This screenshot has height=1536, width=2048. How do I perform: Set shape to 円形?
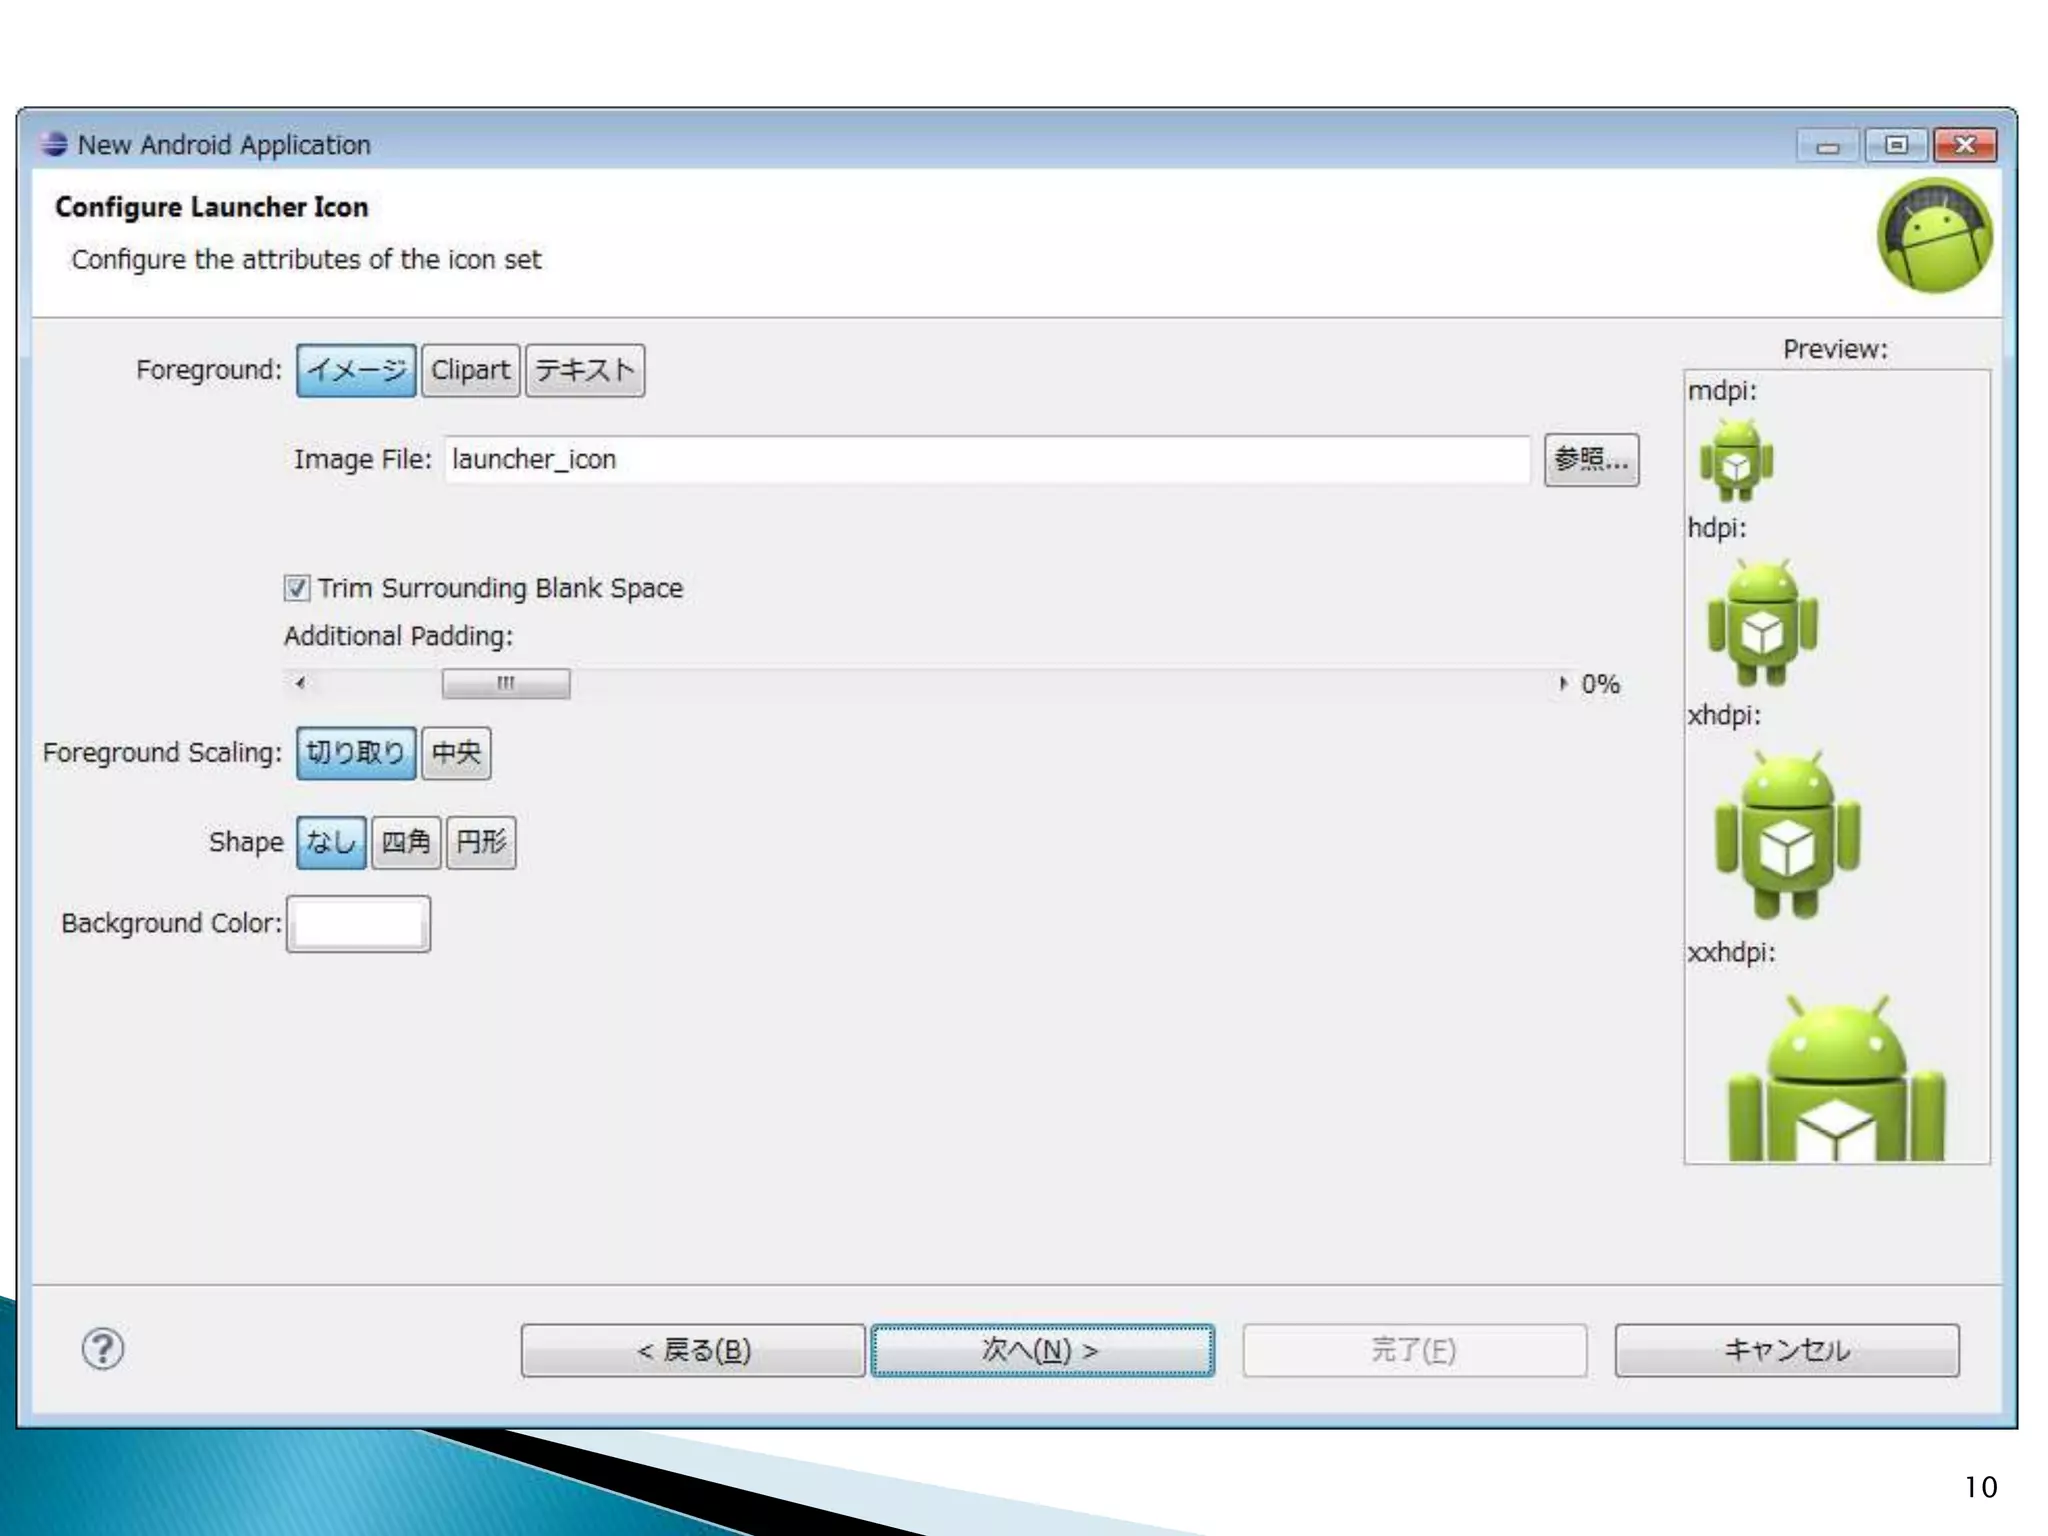[481, 843]
